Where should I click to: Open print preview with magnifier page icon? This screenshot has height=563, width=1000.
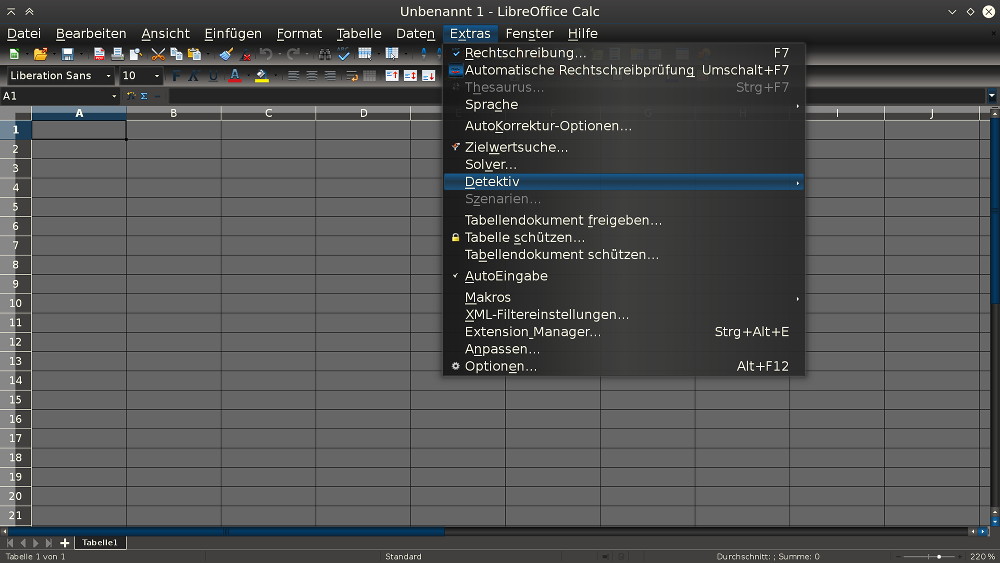point(135,54)
